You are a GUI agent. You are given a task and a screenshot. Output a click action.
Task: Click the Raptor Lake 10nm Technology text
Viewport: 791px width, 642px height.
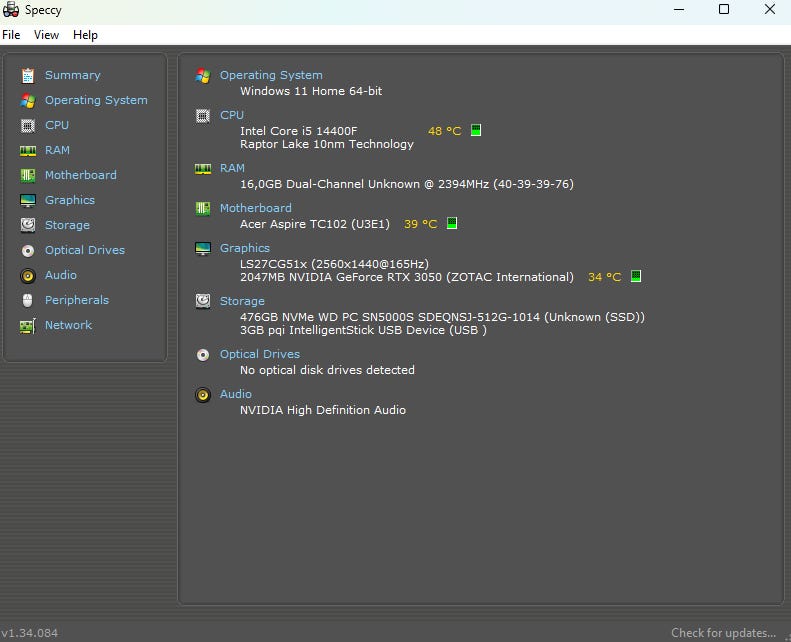tap(326, 144)
